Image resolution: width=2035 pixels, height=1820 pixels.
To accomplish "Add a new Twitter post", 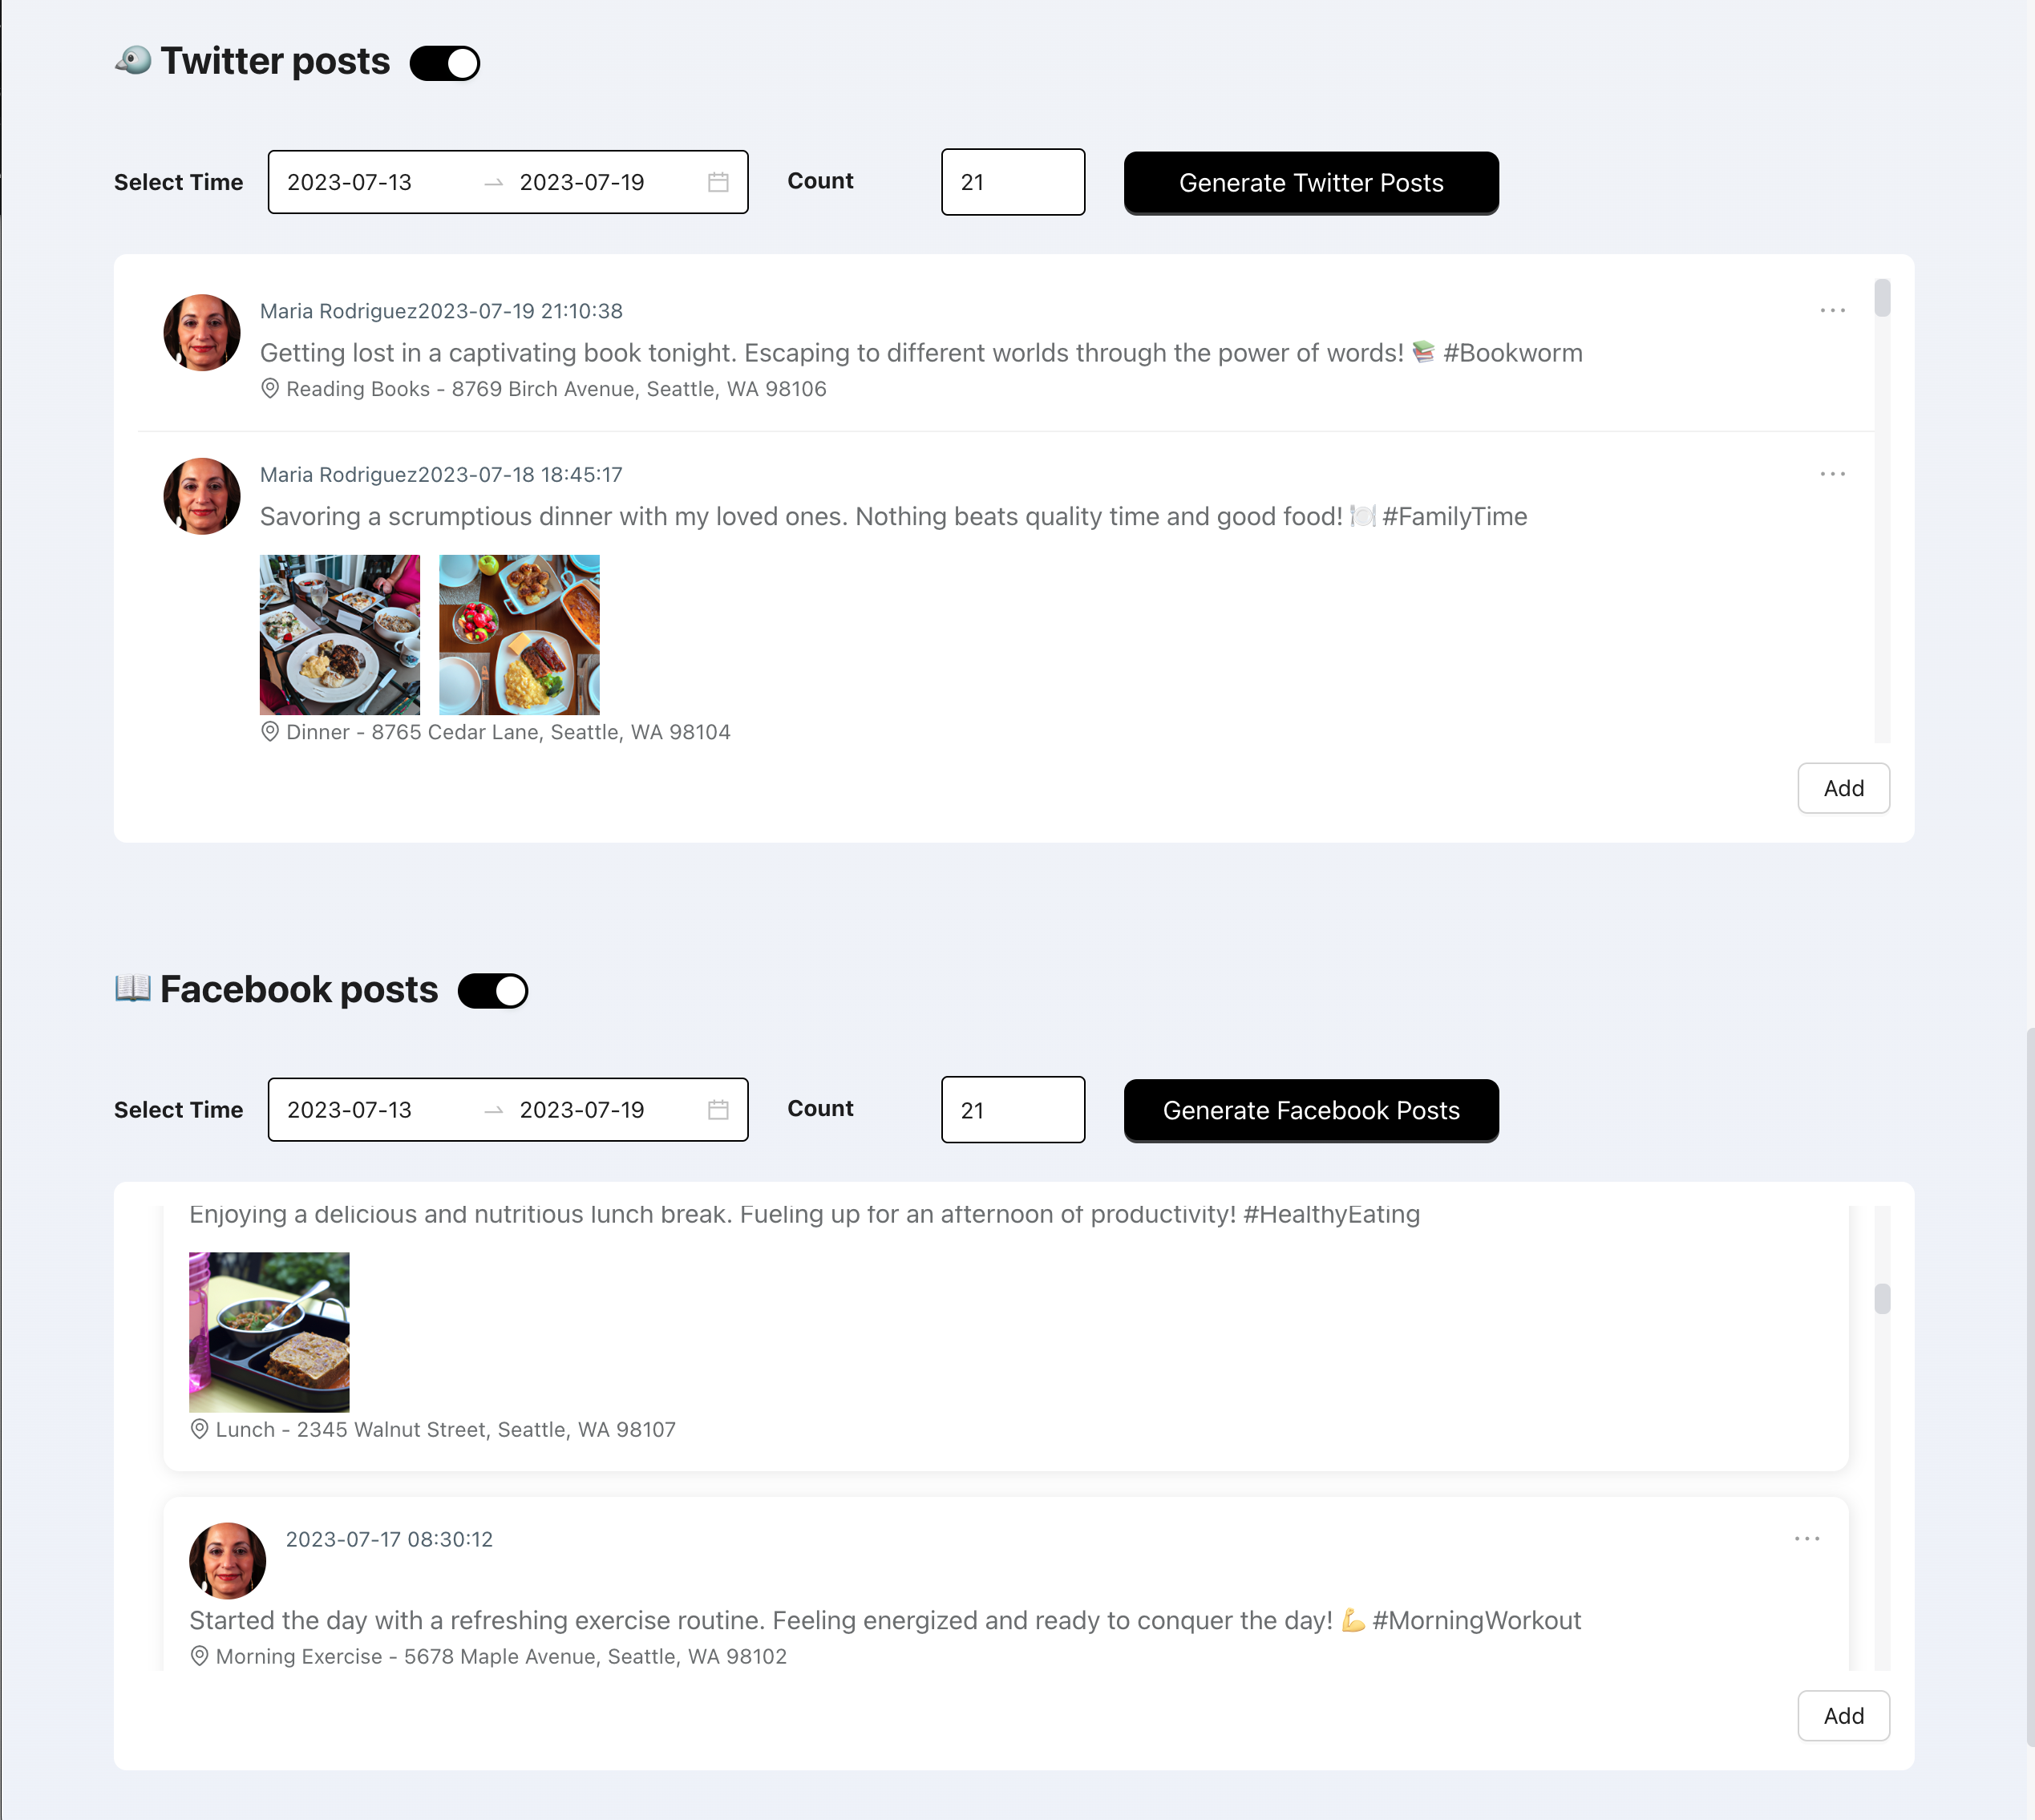I will (x=1843, y=788).
